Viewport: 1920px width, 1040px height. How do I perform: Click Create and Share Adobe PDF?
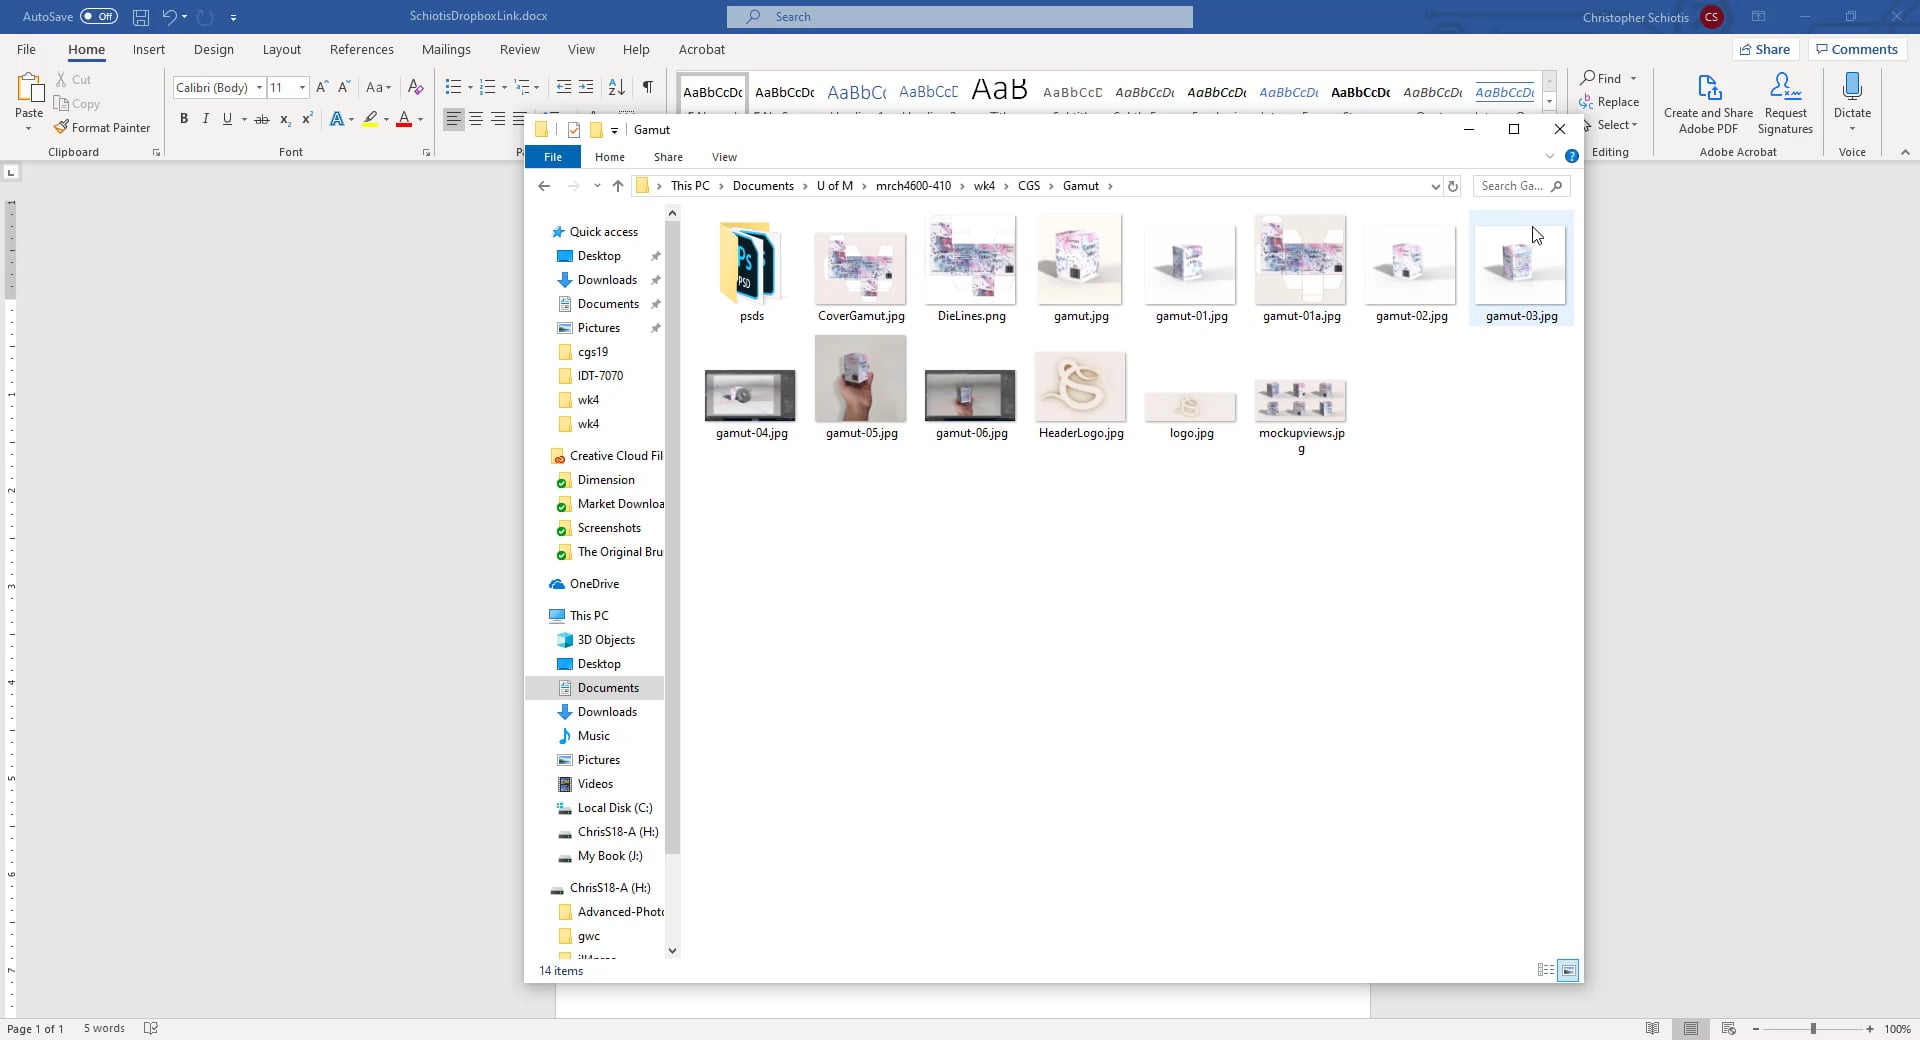click(1708, 102)
